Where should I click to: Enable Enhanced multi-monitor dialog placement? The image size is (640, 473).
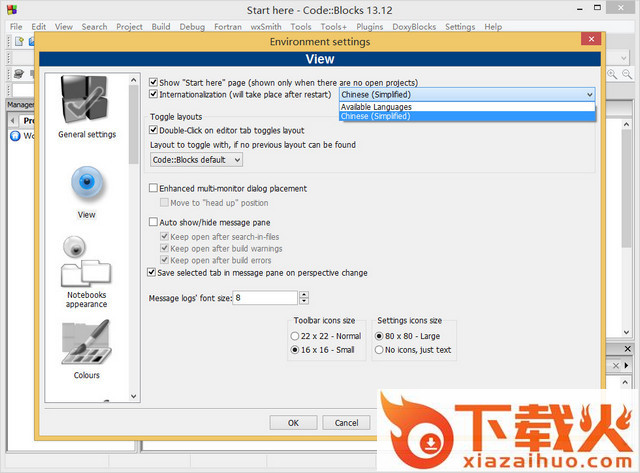tap(153, 188)
